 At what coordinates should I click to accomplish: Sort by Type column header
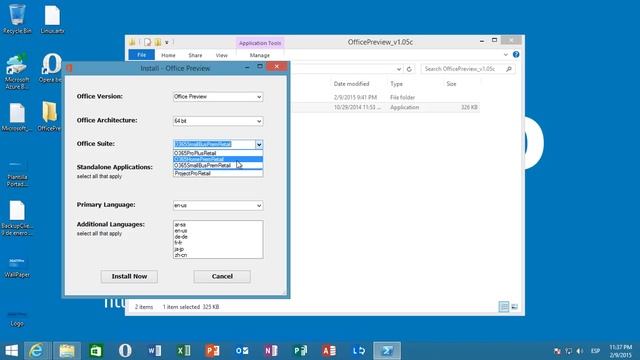[396, 84]
